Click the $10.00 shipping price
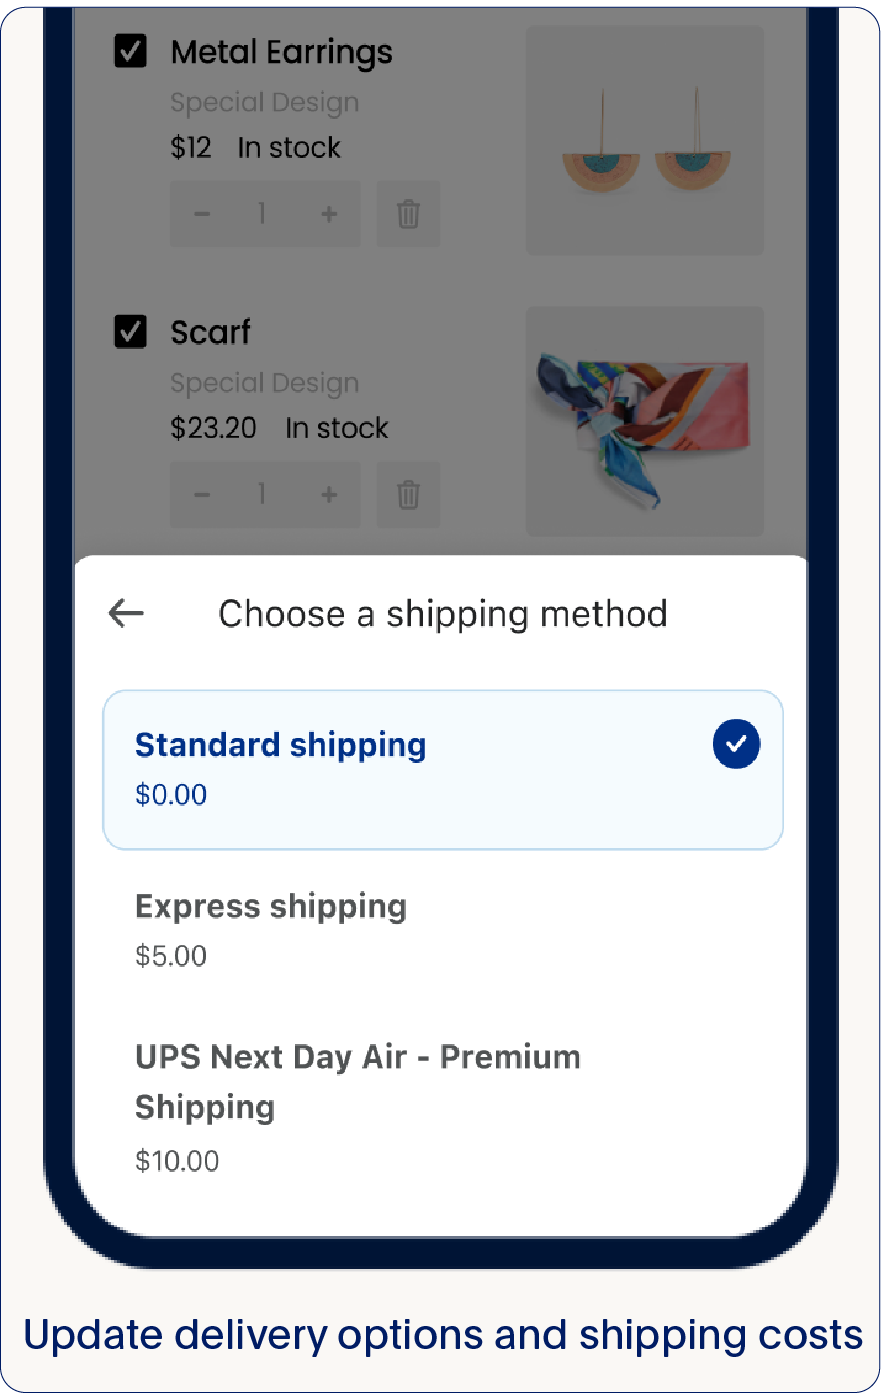Viewport: 881px width, 1393px height. pos(177,1161)
